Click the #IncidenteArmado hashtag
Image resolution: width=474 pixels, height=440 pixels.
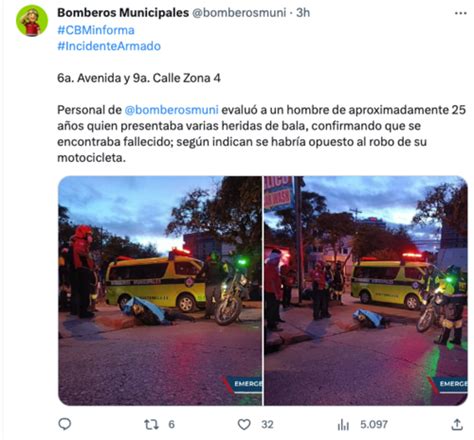tap(109, 46)
